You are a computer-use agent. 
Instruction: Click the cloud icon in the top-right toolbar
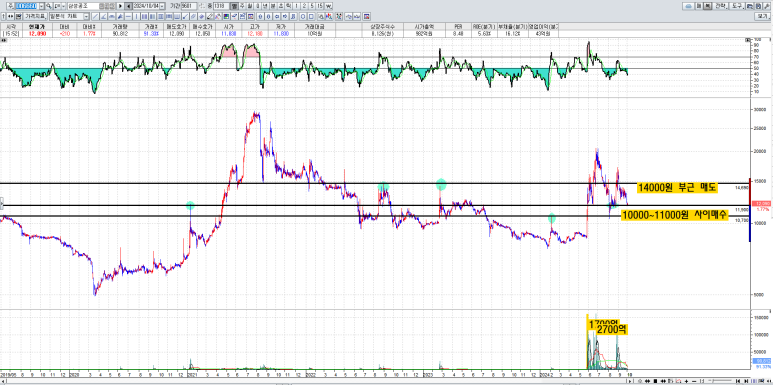[x=688, y=6]
